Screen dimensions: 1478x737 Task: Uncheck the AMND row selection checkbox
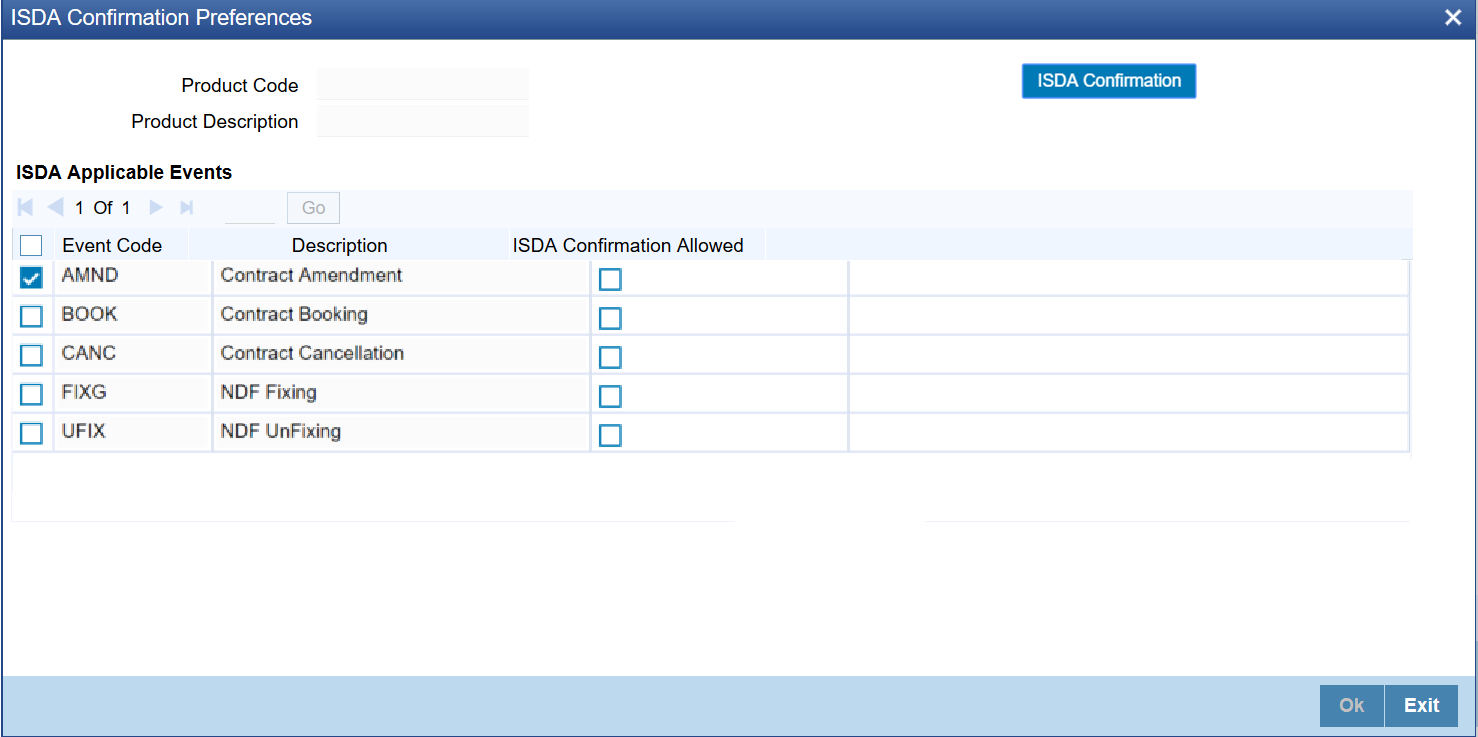coord(31,278)
